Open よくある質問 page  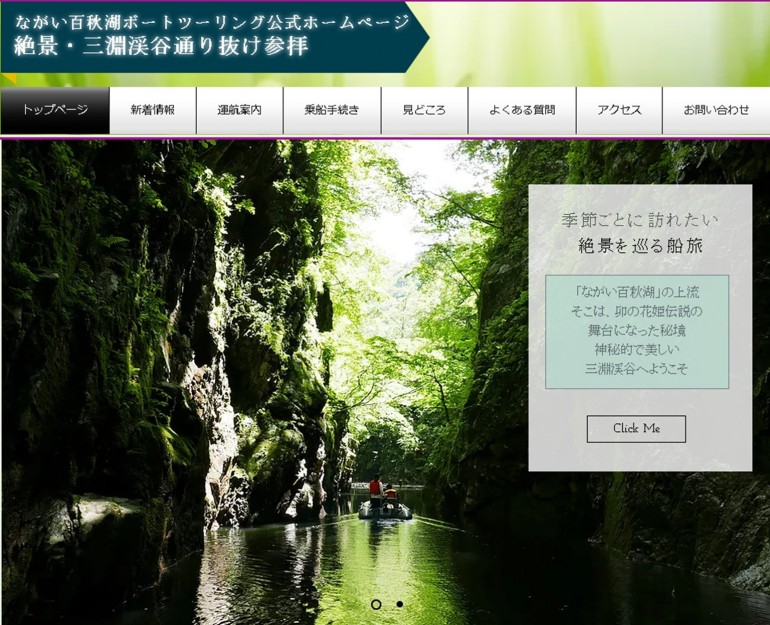[522, 110]
